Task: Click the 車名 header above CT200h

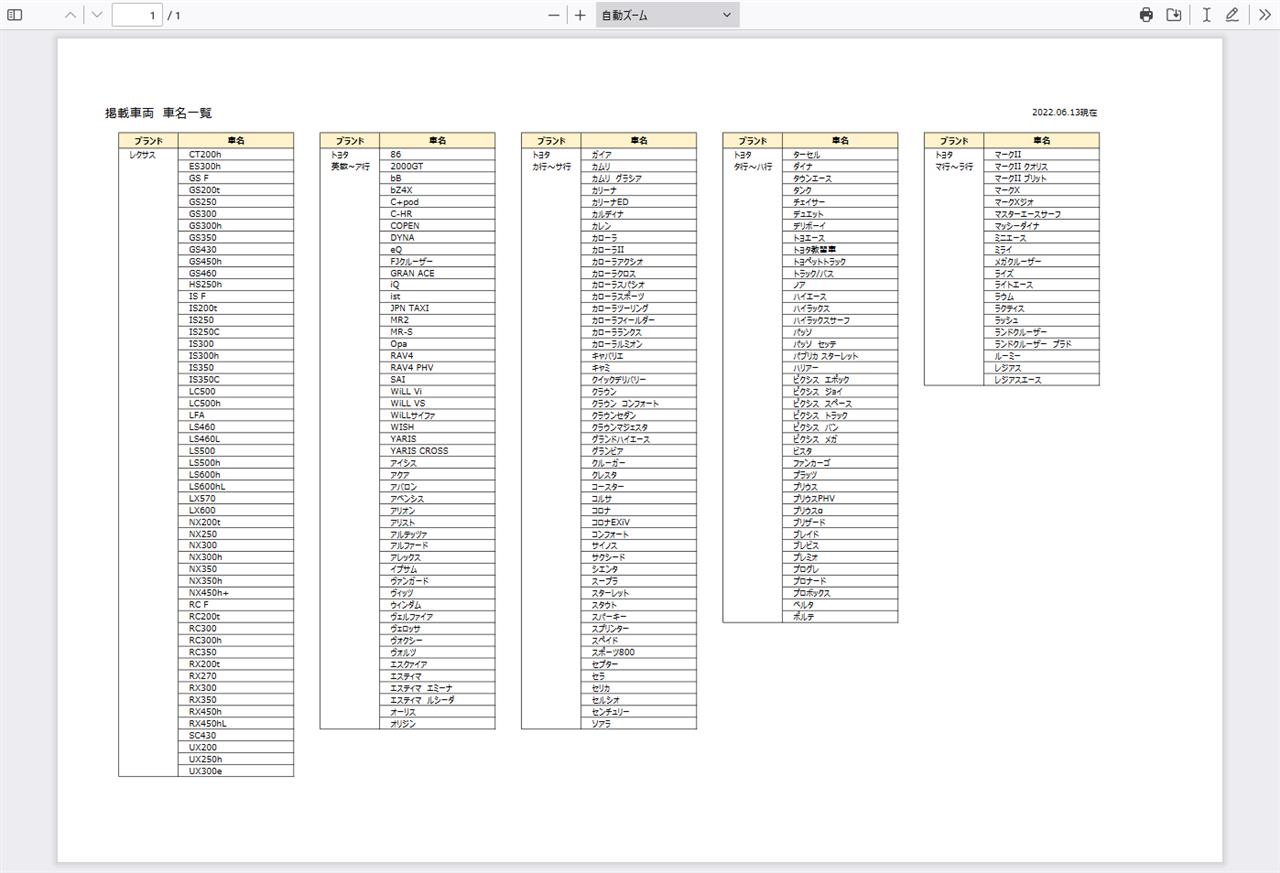Action: pos(236,141)
